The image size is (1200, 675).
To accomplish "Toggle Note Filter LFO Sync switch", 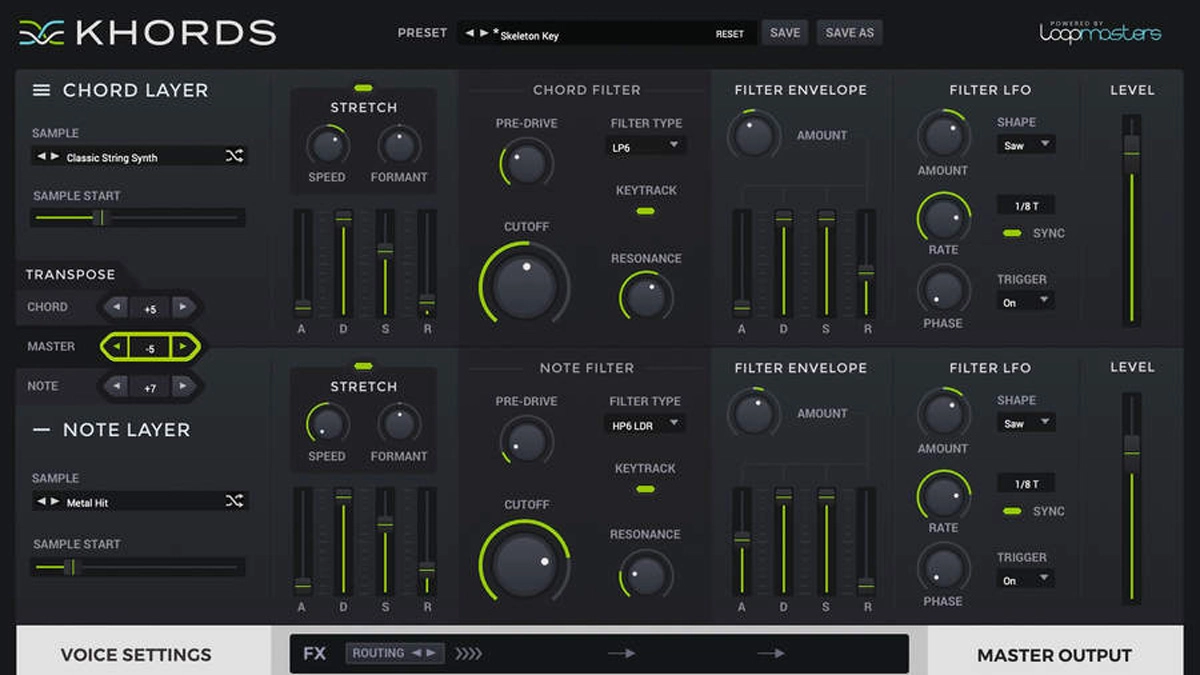I will [1013, 511].
